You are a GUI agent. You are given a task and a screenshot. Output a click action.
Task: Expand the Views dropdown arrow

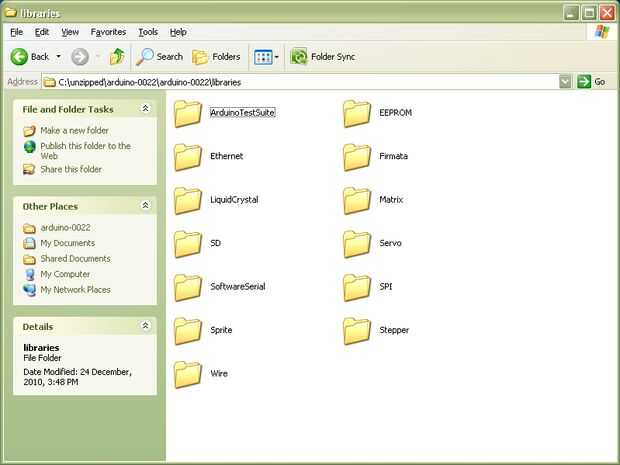tap(276, 57)
